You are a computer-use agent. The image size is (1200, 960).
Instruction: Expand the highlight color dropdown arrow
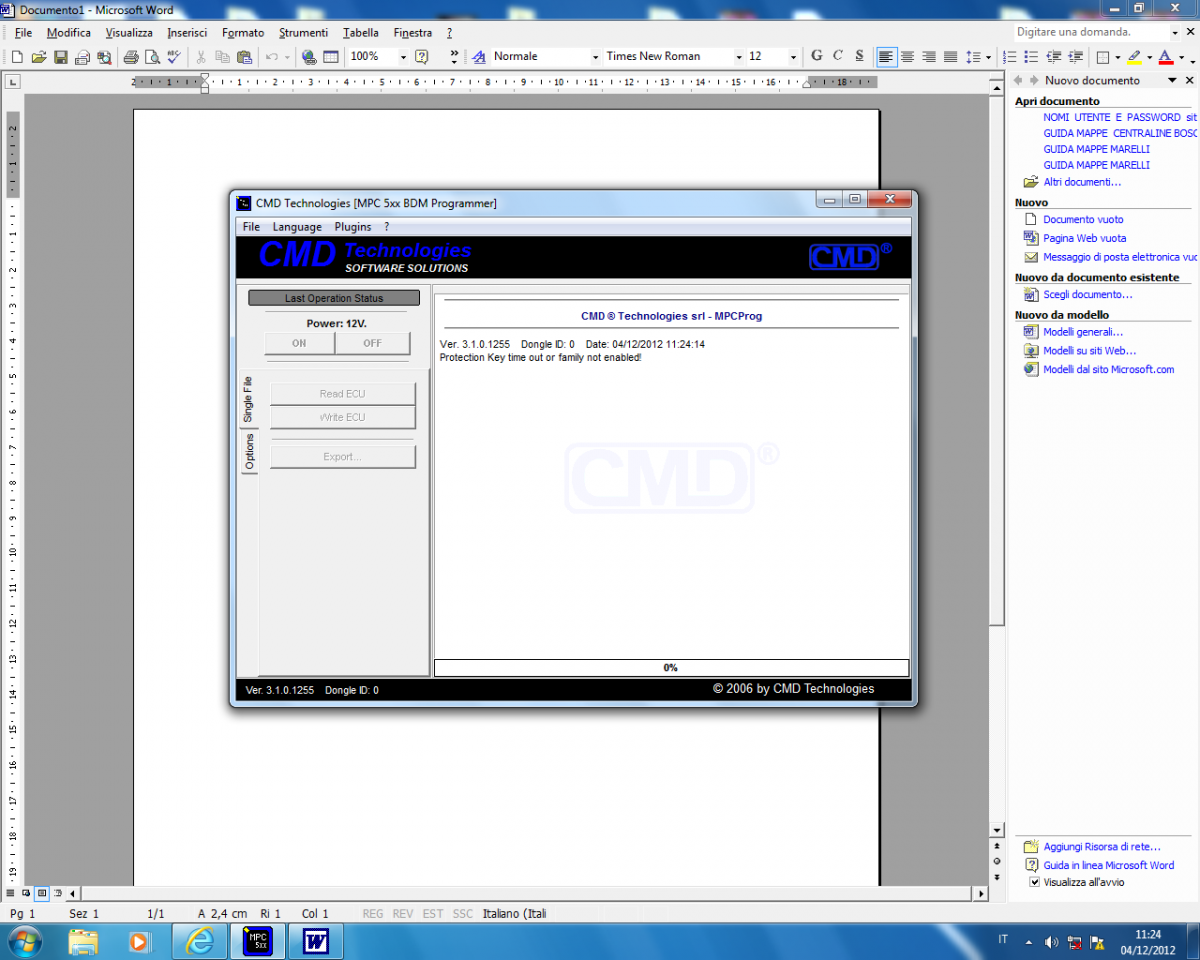[x=1149, y=57]
